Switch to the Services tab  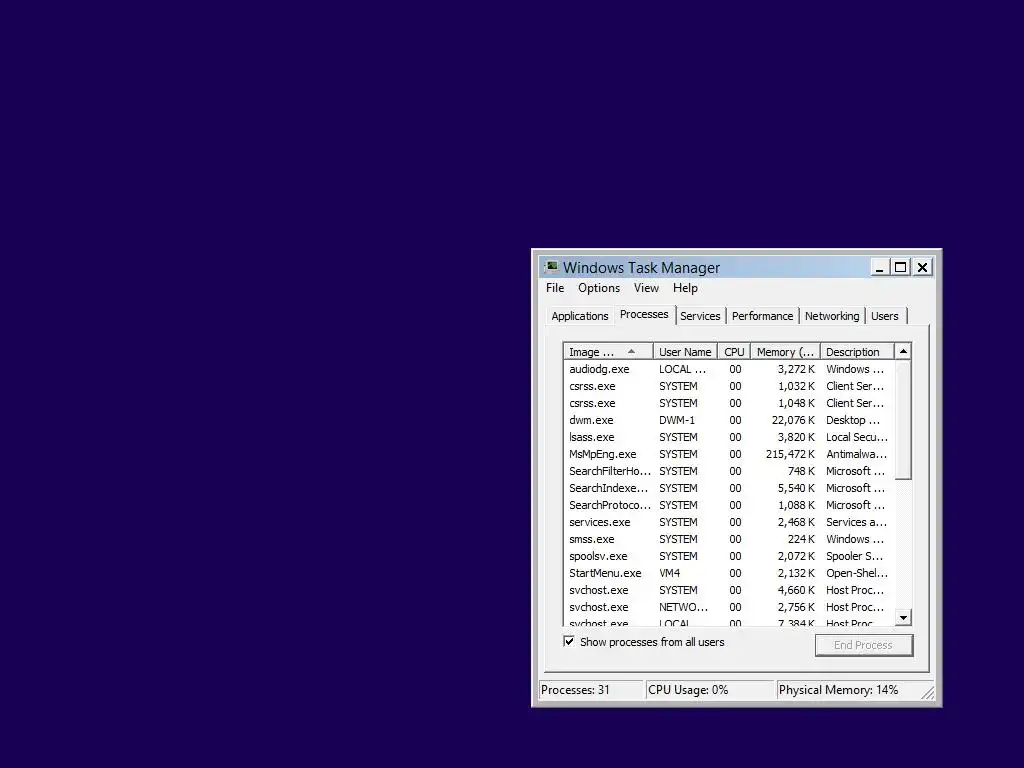pos(700,316)
